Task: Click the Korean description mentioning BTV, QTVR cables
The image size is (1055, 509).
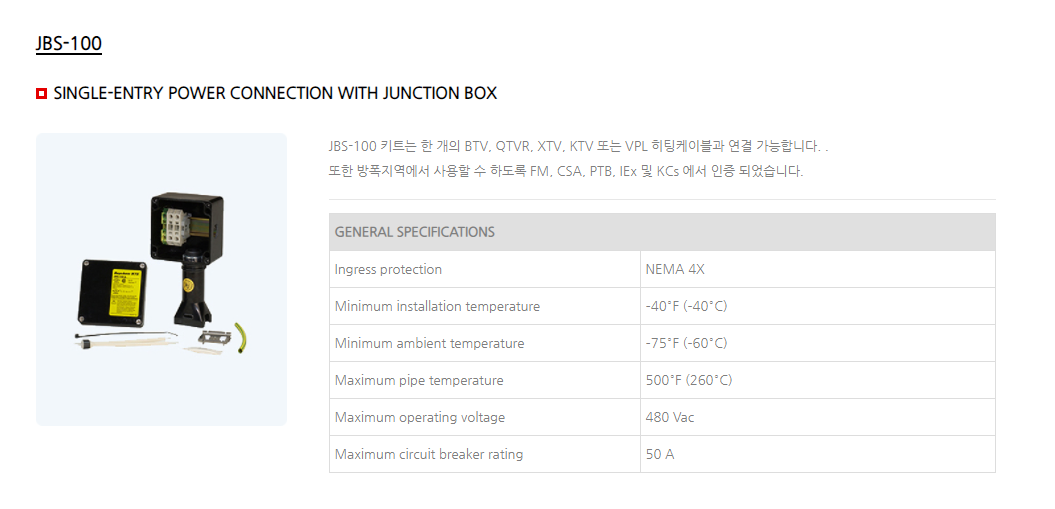Action: 578,147
